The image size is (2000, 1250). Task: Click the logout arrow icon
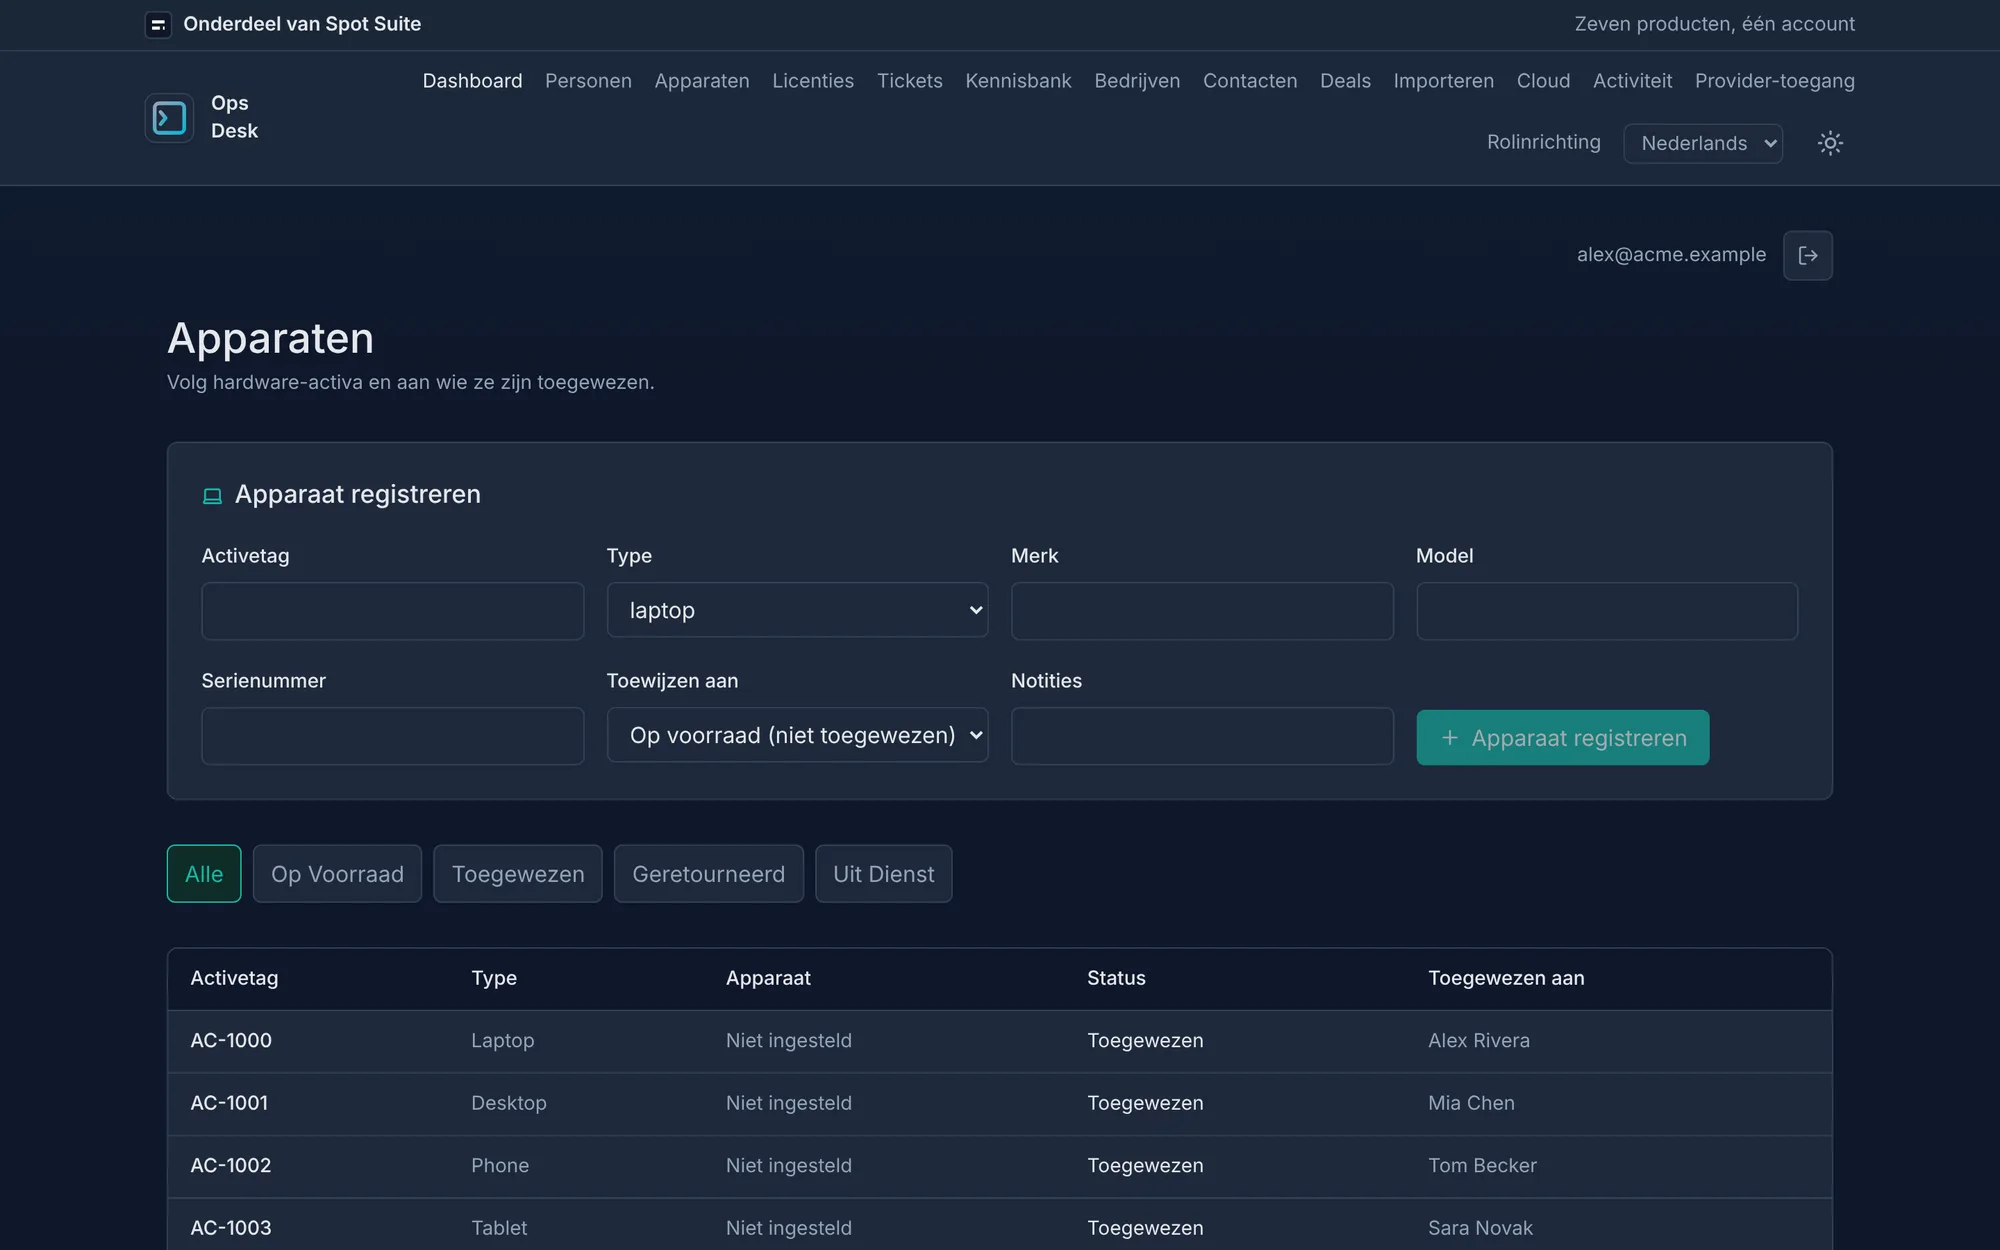tap(1808, 255)
